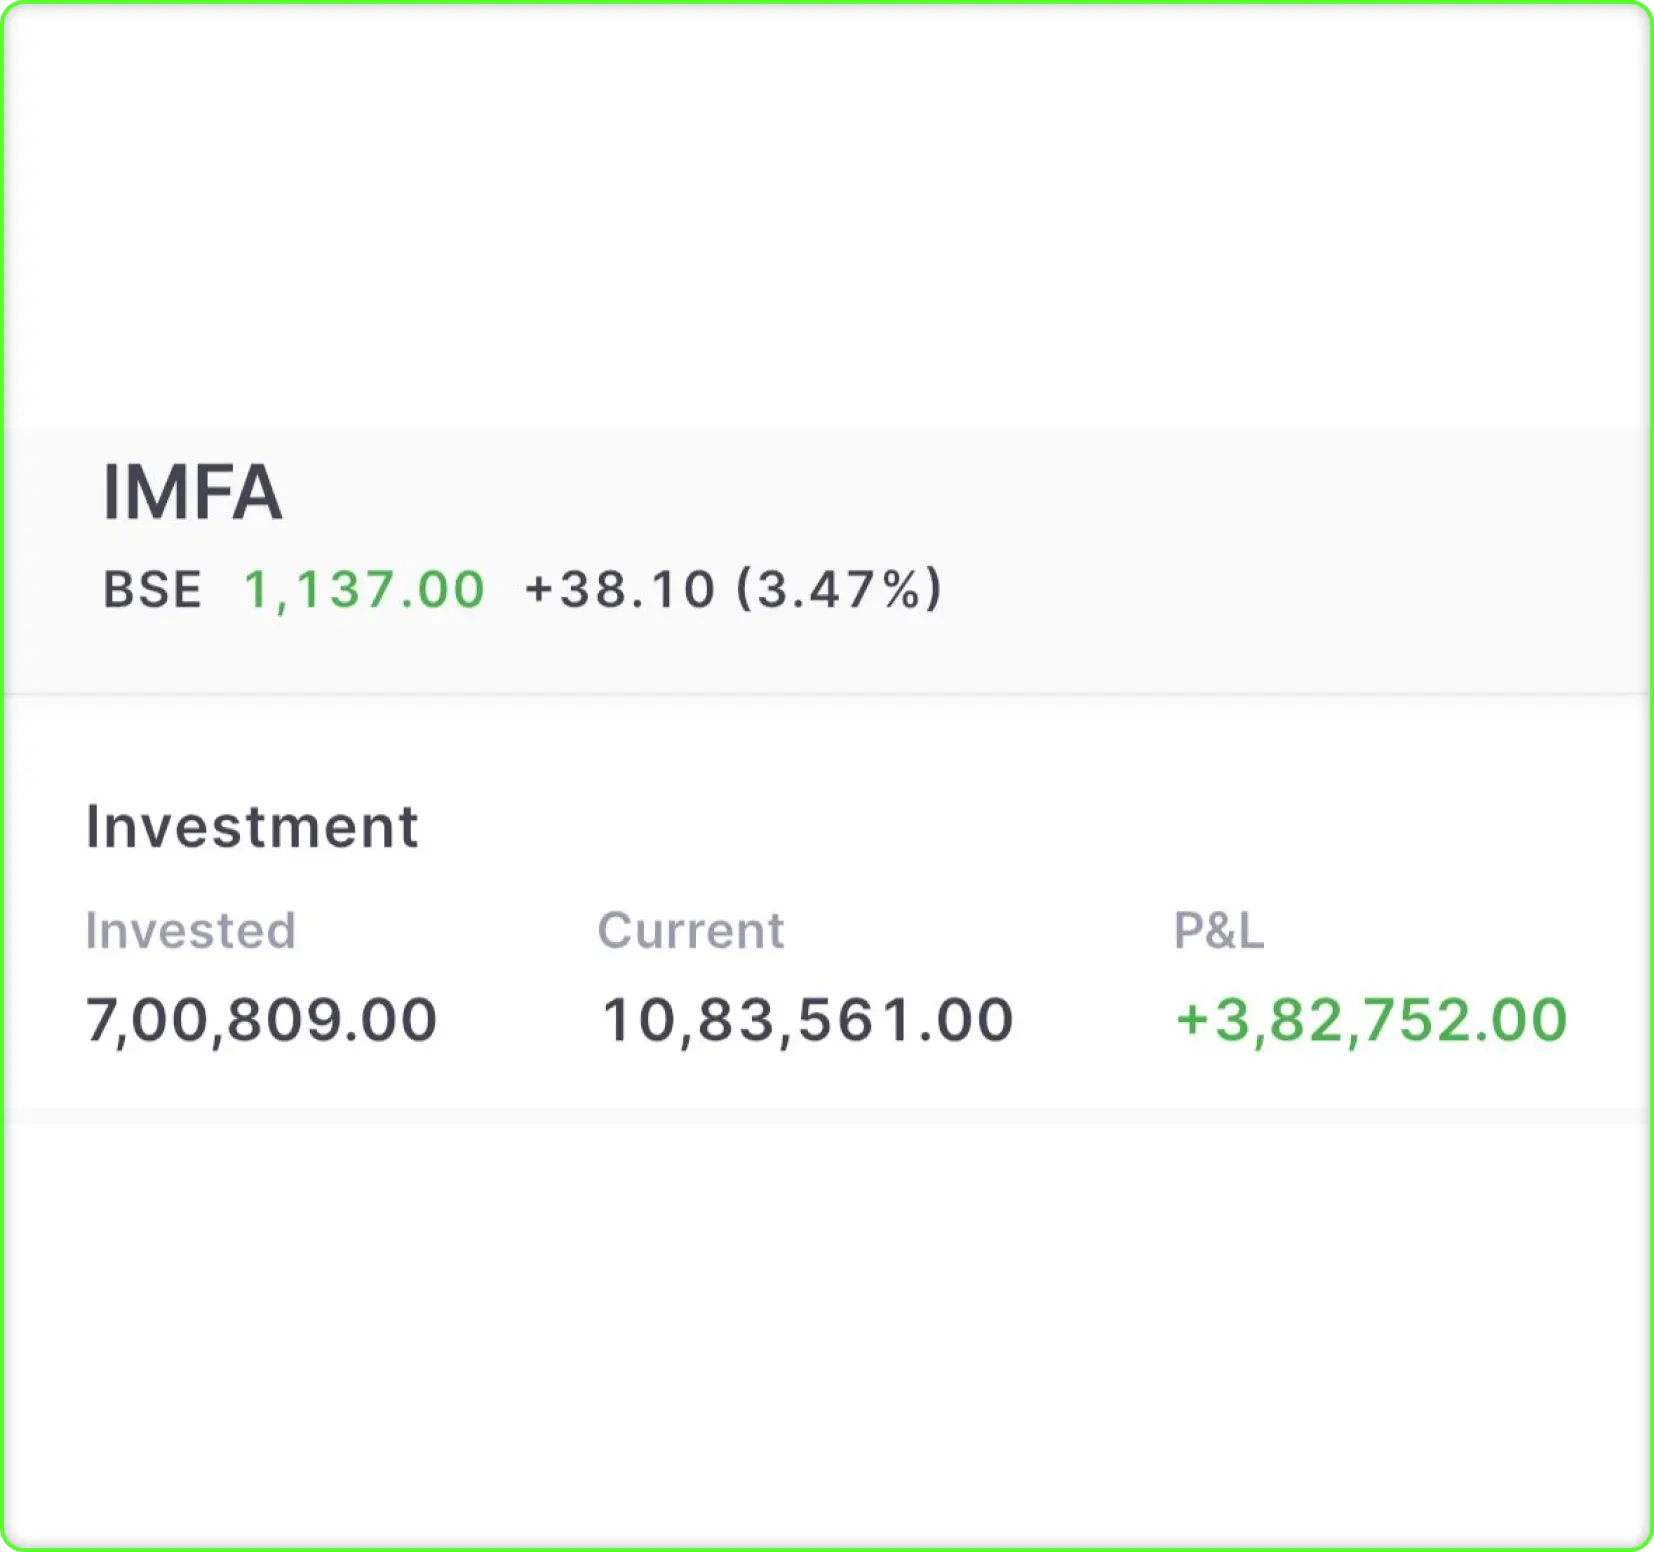Select the green 1,137.00 last price
Image resolution: width=1654 pixels, height=1552 pixels.
[365, 589]
